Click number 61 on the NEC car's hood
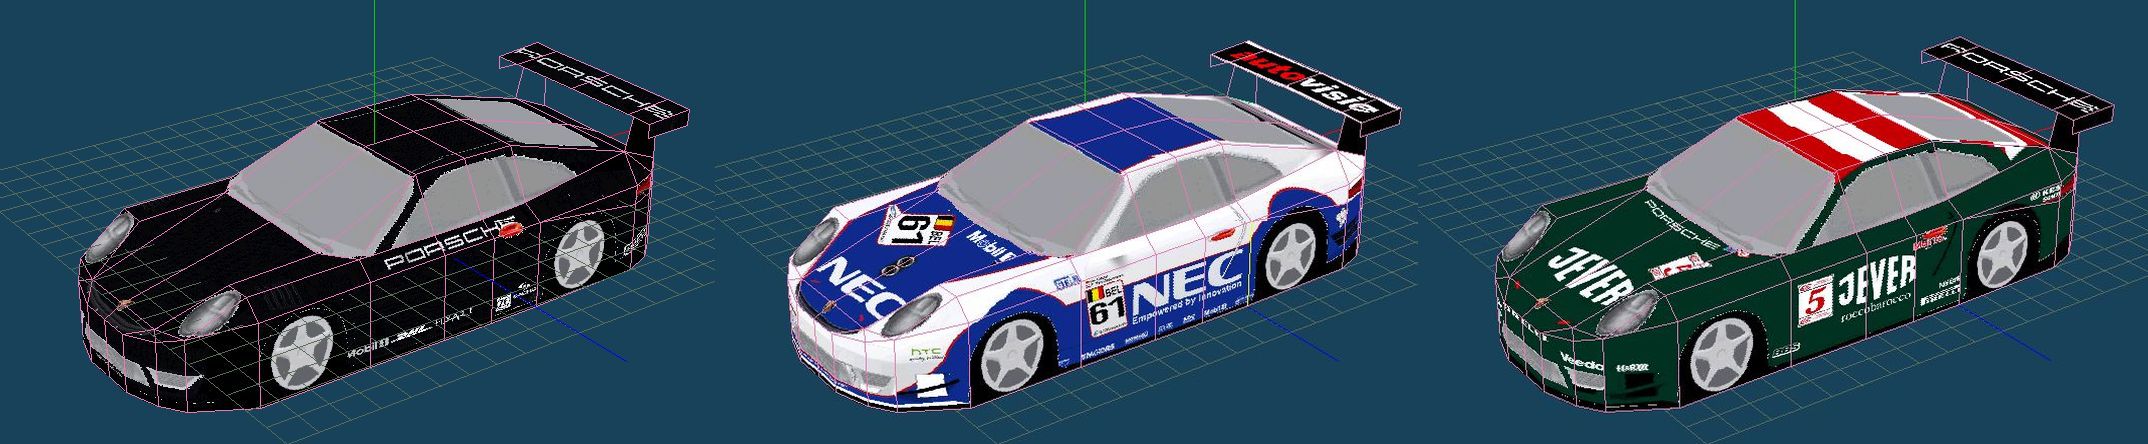This screenshot has height=444, width=2148. tap(911, 232)
